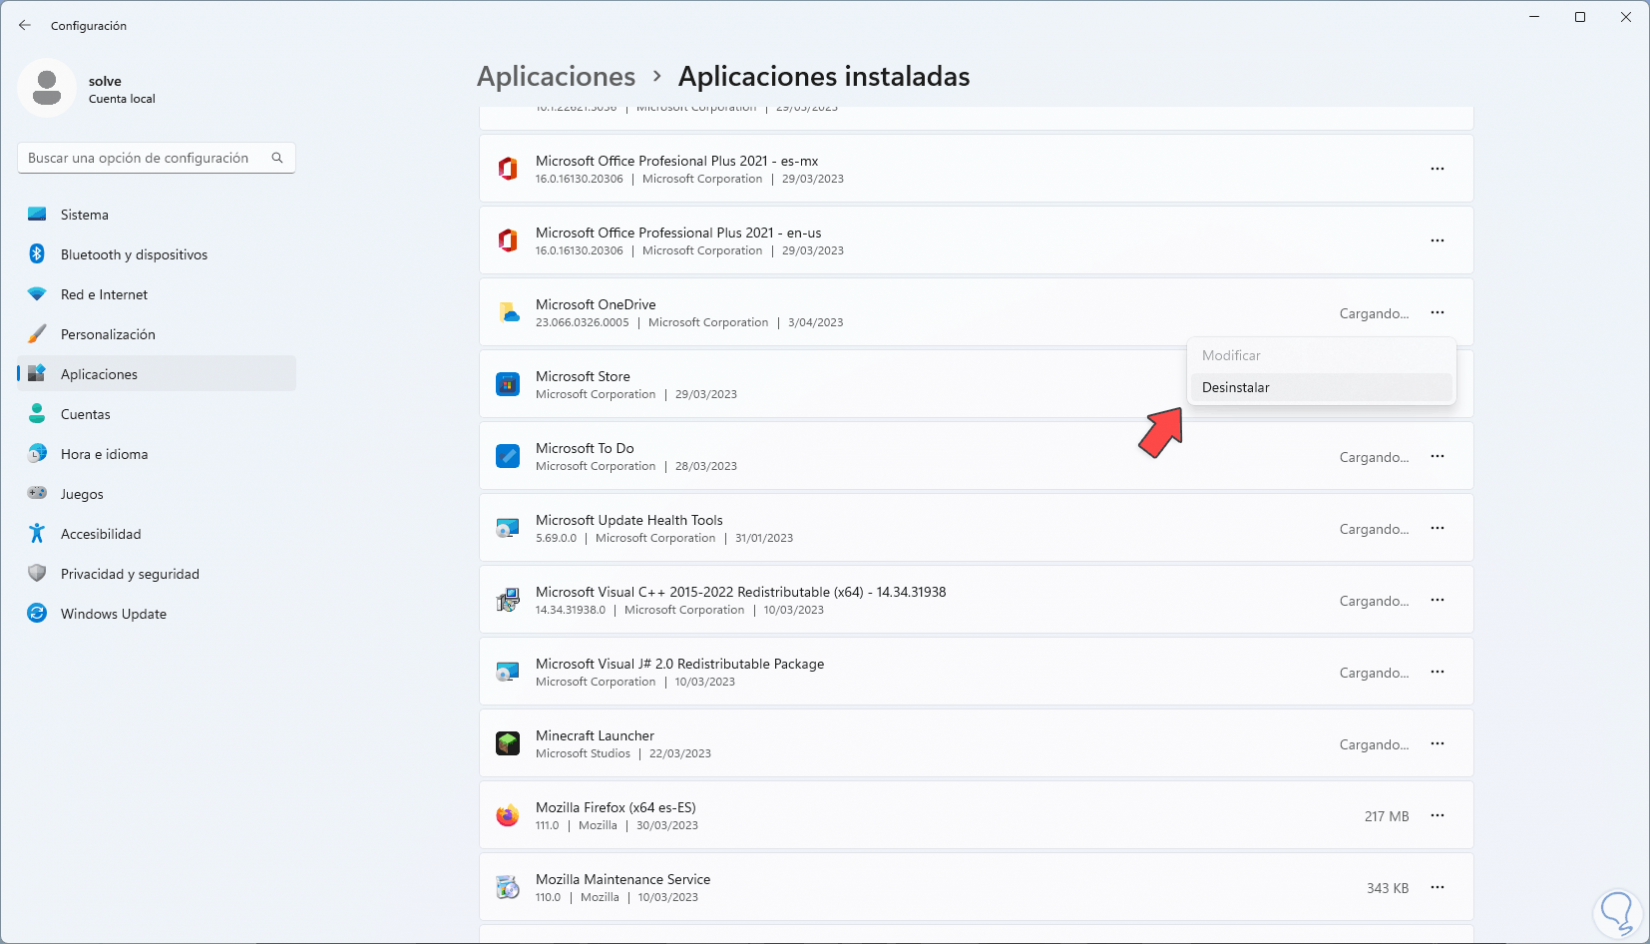Image resolution: width=1650 pixels, height=944 pixels.
Task: Click the Windows Update icon in sidebar
Action: point(37,614)
